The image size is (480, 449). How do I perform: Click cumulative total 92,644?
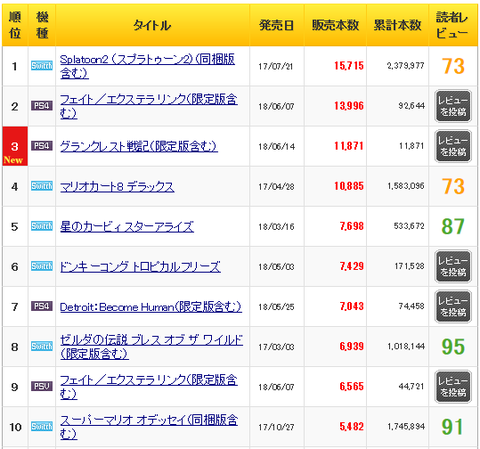[x=412, y=106]
